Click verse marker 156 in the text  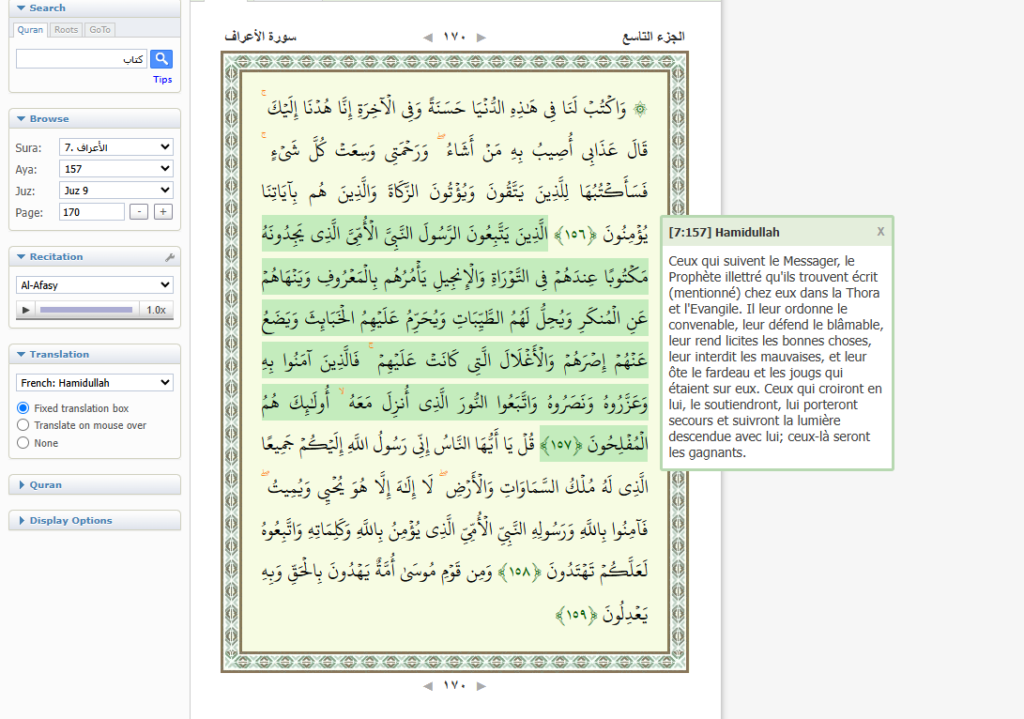(575, 234)
